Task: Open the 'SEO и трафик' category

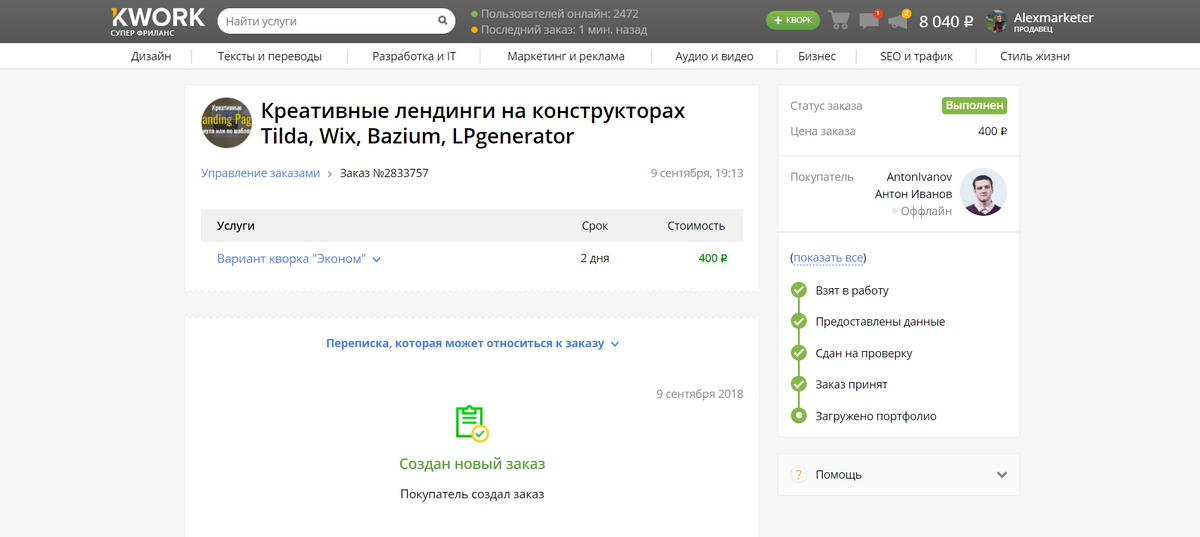Action: click(x=916, y=56)
